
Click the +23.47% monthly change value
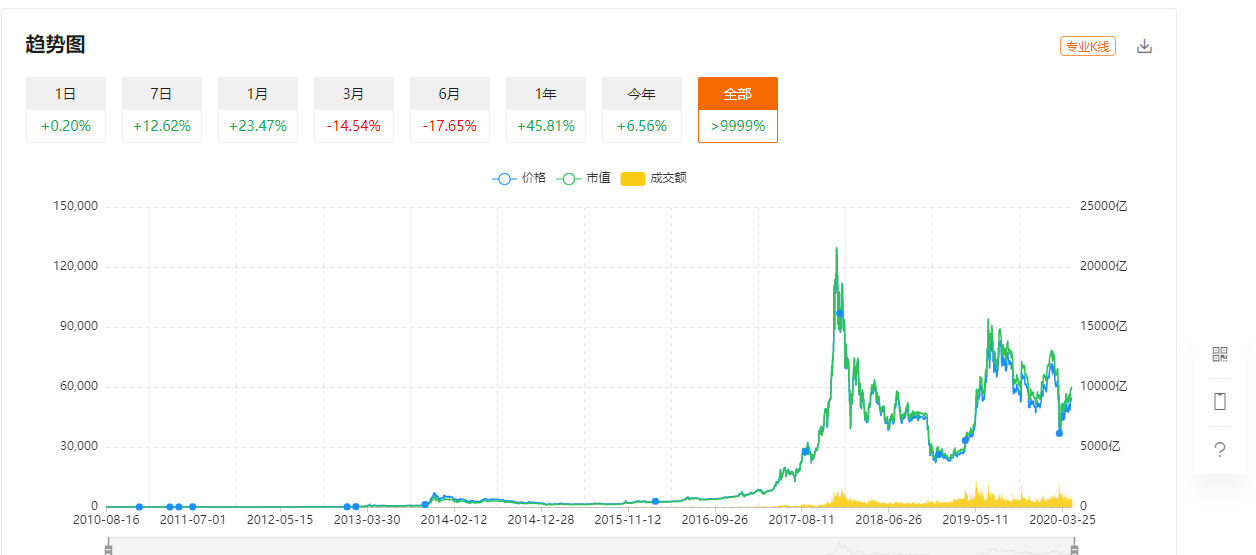[x=258, y=126]
